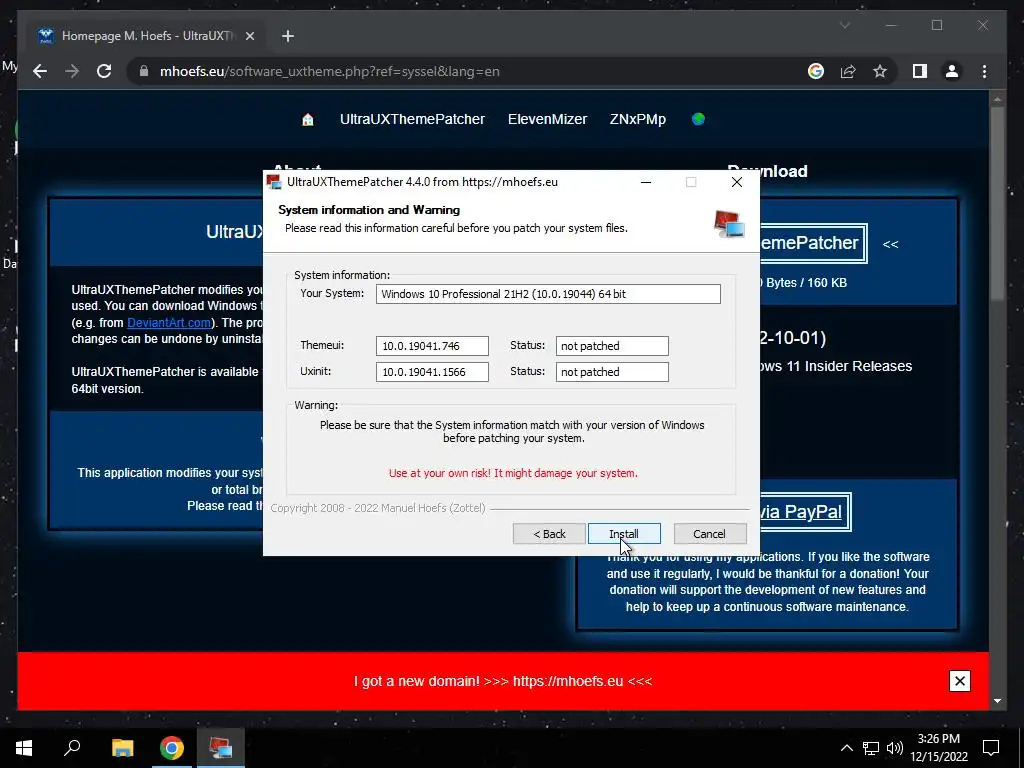Show hidden system tray icons
Image resolution: width=1024 pixels, height=768 pixels.
[846, 748]
